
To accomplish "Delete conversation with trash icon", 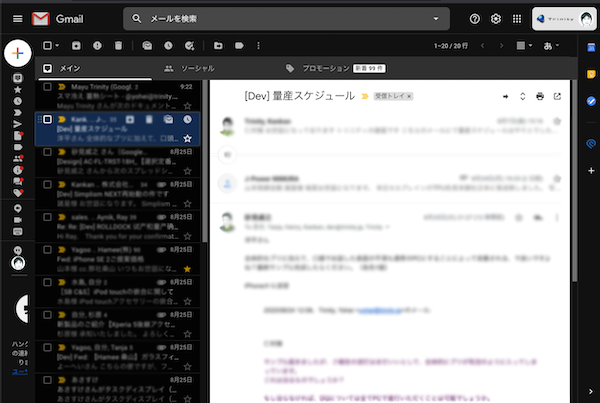I will 118,46.
